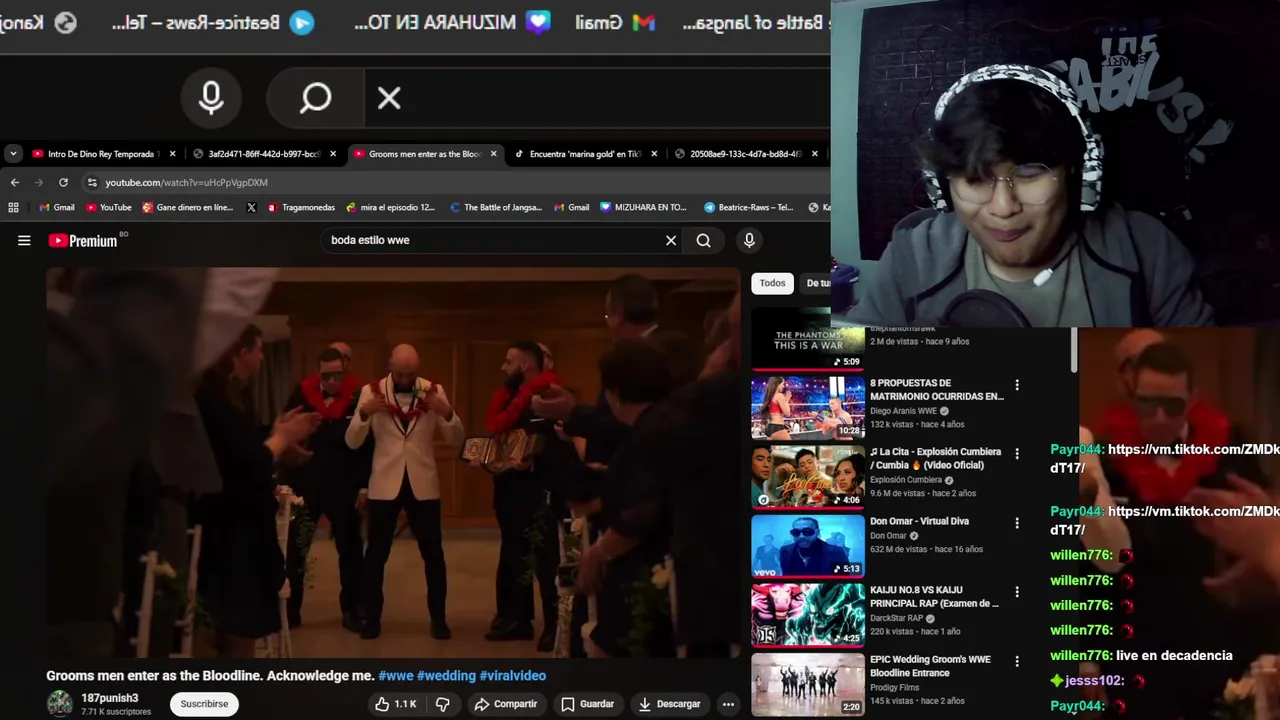Click the 'Diego Aranis WWE' channel name
The height and width of the screenshot is (720, 1280).
(x=903, y=411)
